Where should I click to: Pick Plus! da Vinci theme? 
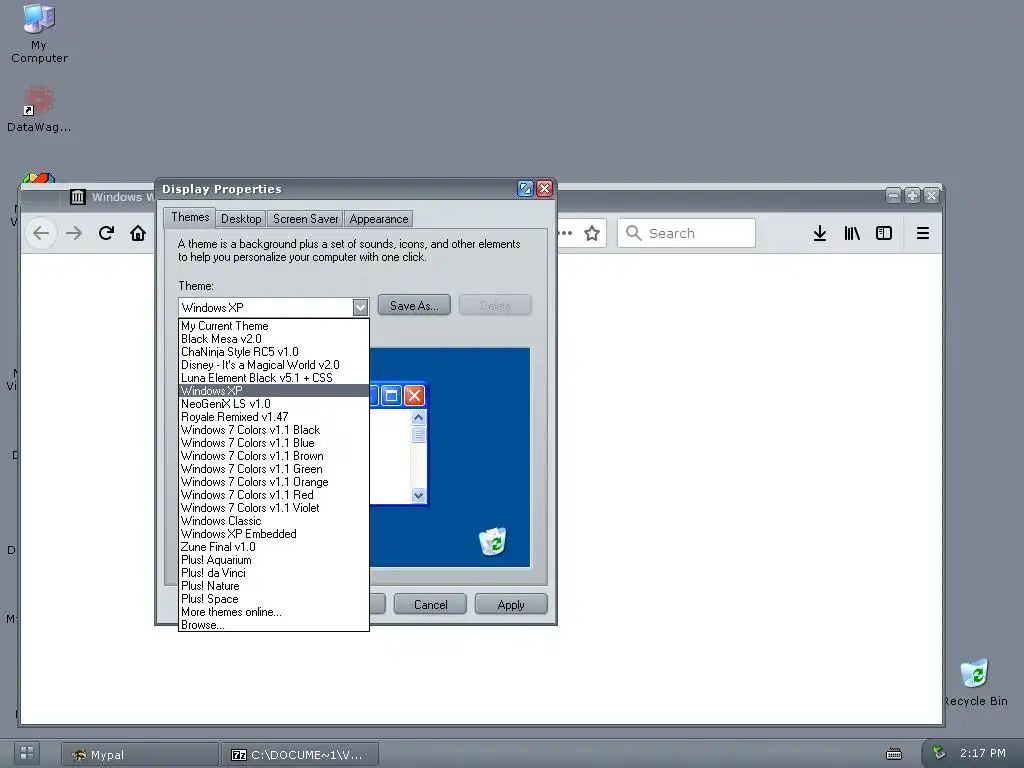click(x=274, y=573)
